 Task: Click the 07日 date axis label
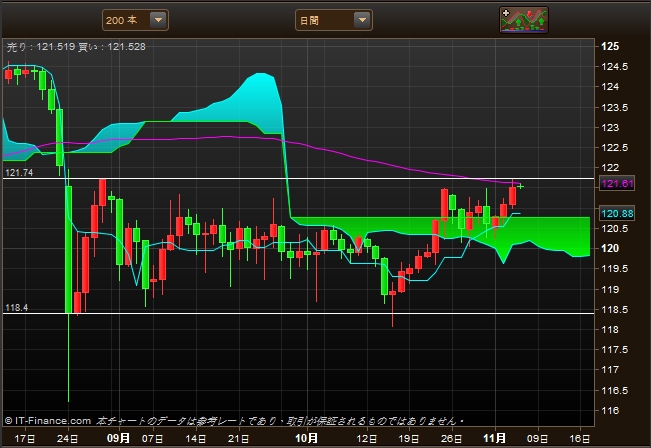click(153, 438)
